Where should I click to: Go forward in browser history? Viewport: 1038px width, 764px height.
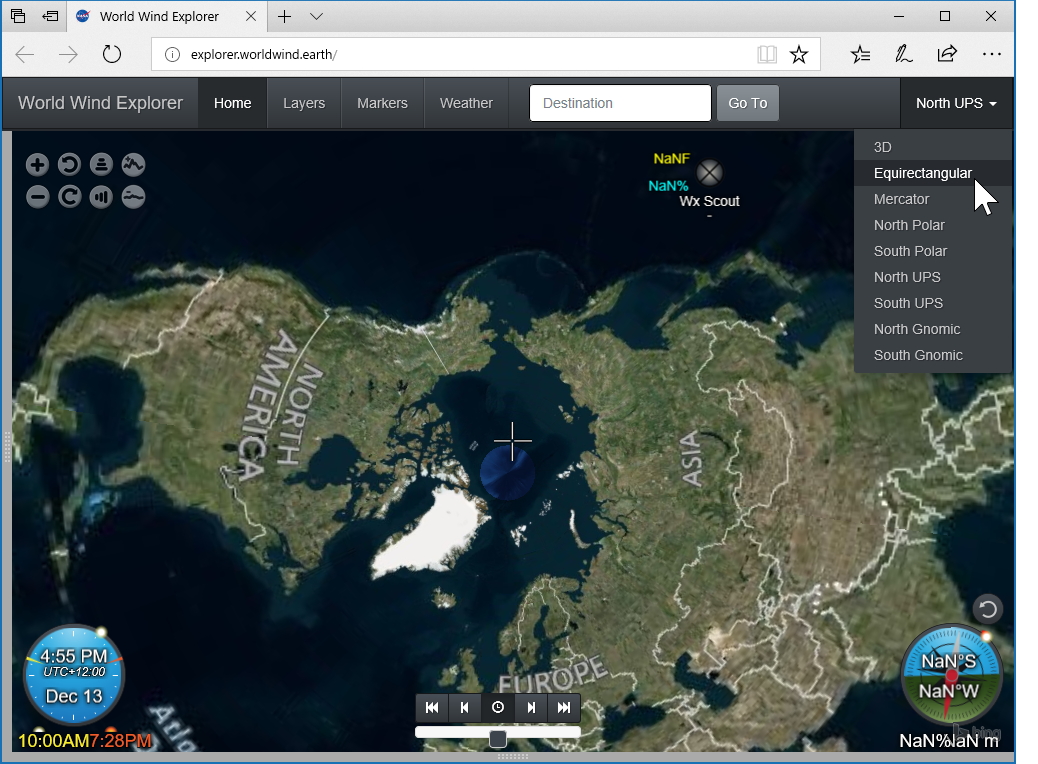pos(68,54)
